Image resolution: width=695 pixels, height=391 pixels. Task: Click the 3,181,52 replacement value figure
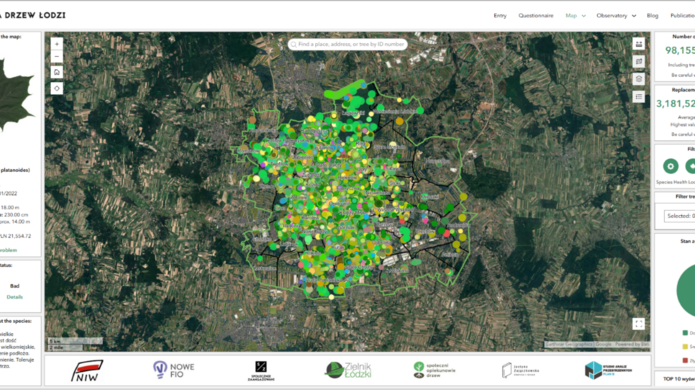675,104
